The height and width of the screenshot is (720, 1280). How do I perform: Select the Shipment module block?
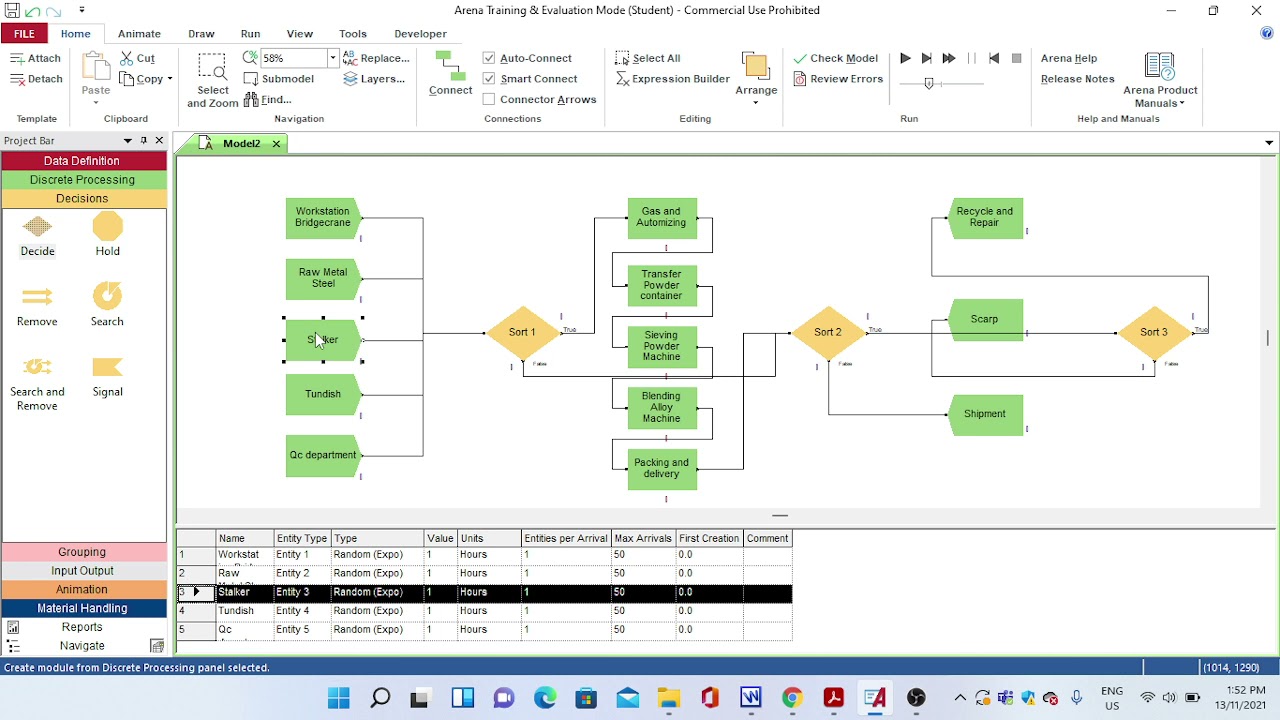click(985, 414)
